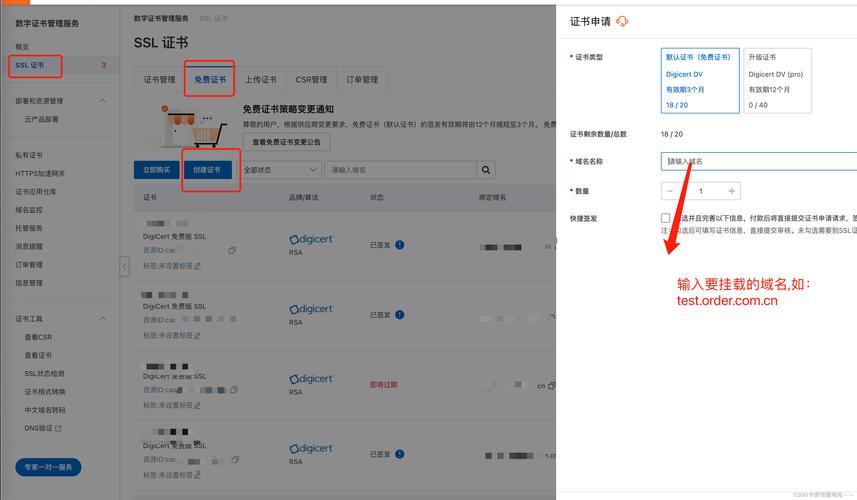Select 升级证书 Digicert DV (pro) card
Image resolution: width=857 pixels, height=500 pixels.
coord(777,80)
